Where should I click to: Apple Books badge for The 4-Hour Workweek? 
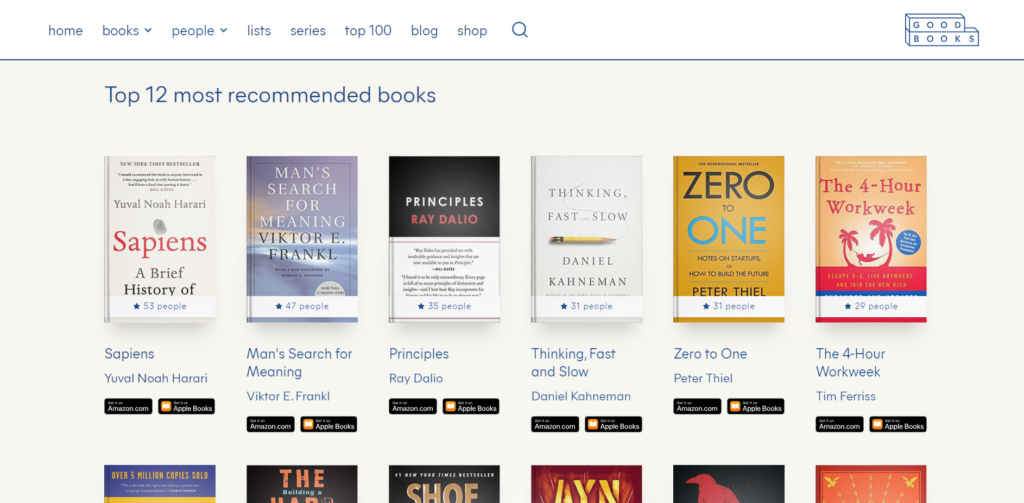pos(898,425)
